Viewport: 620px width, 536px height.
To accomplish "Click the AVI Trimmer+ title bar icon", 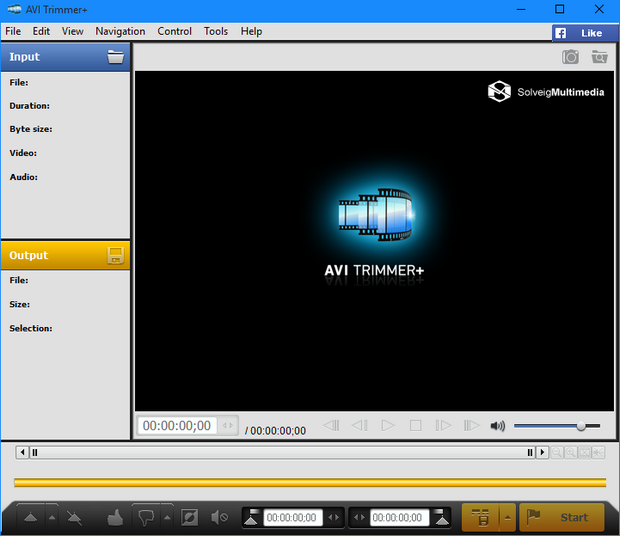I will tap(14, 9).
